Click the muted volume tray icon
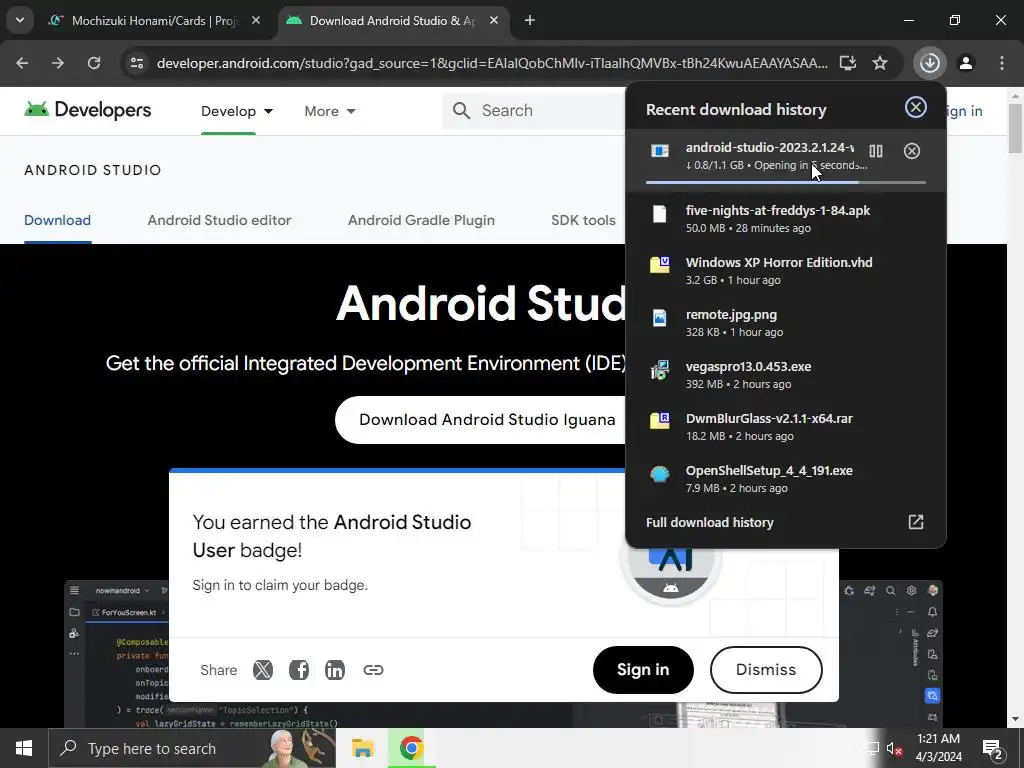Screen dimensions: 1024x768 click(894, 749)
